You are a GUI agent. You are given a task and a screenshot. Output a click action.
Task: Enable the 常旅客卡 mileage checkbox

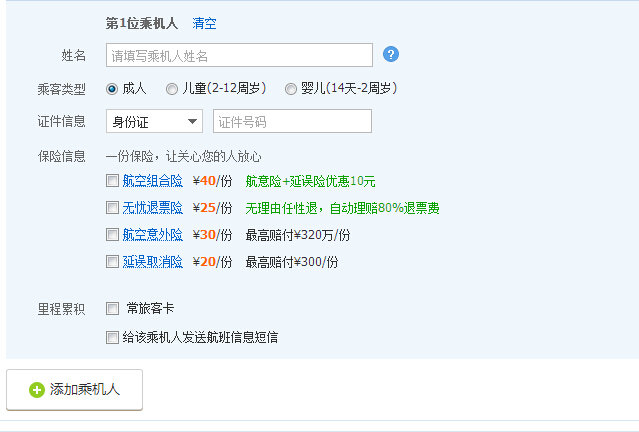click(x=112, y=309)
